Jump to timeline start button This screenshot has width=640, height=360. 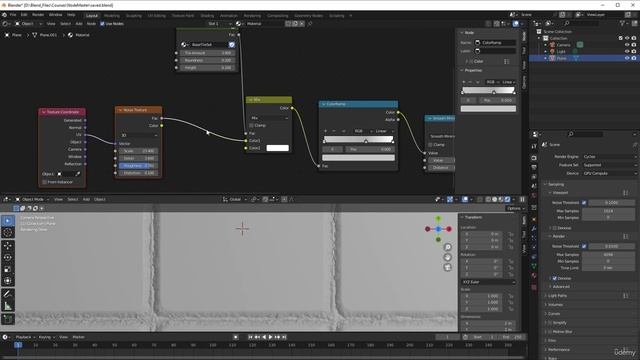(x=250, y=337)
